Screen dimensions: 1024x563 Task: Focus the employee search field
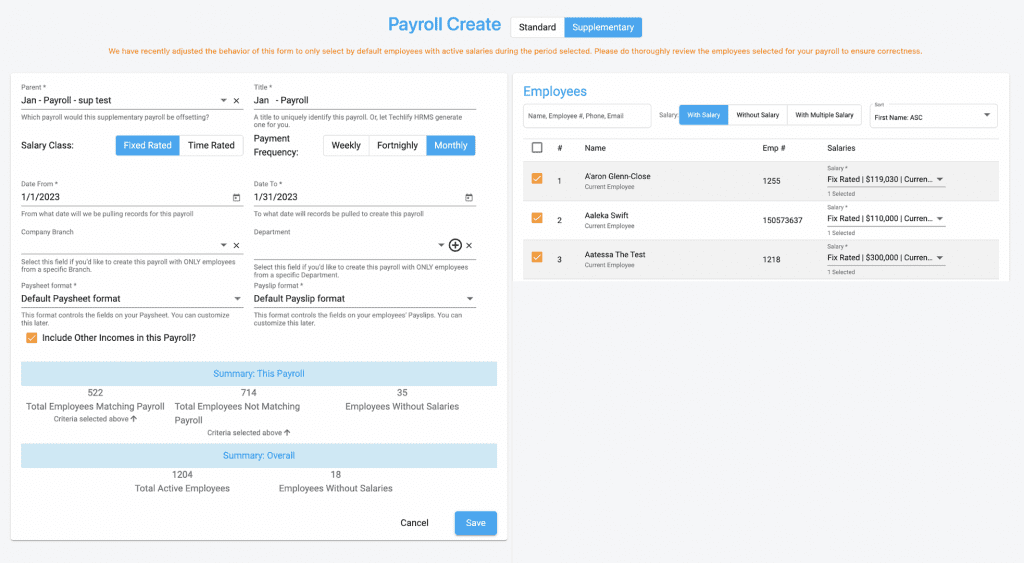pos(587,116)
